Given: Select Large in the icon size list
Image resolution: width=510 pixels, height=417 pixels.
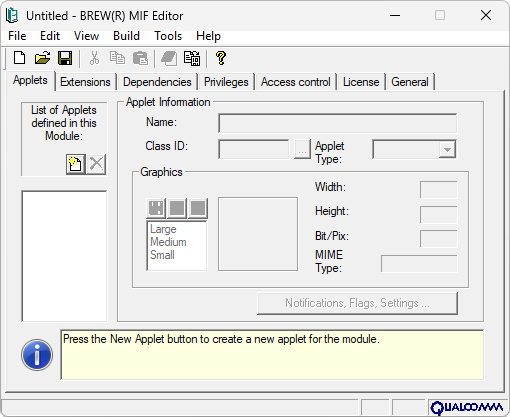Looking at the screenshot, I should (x=163, y=229).
